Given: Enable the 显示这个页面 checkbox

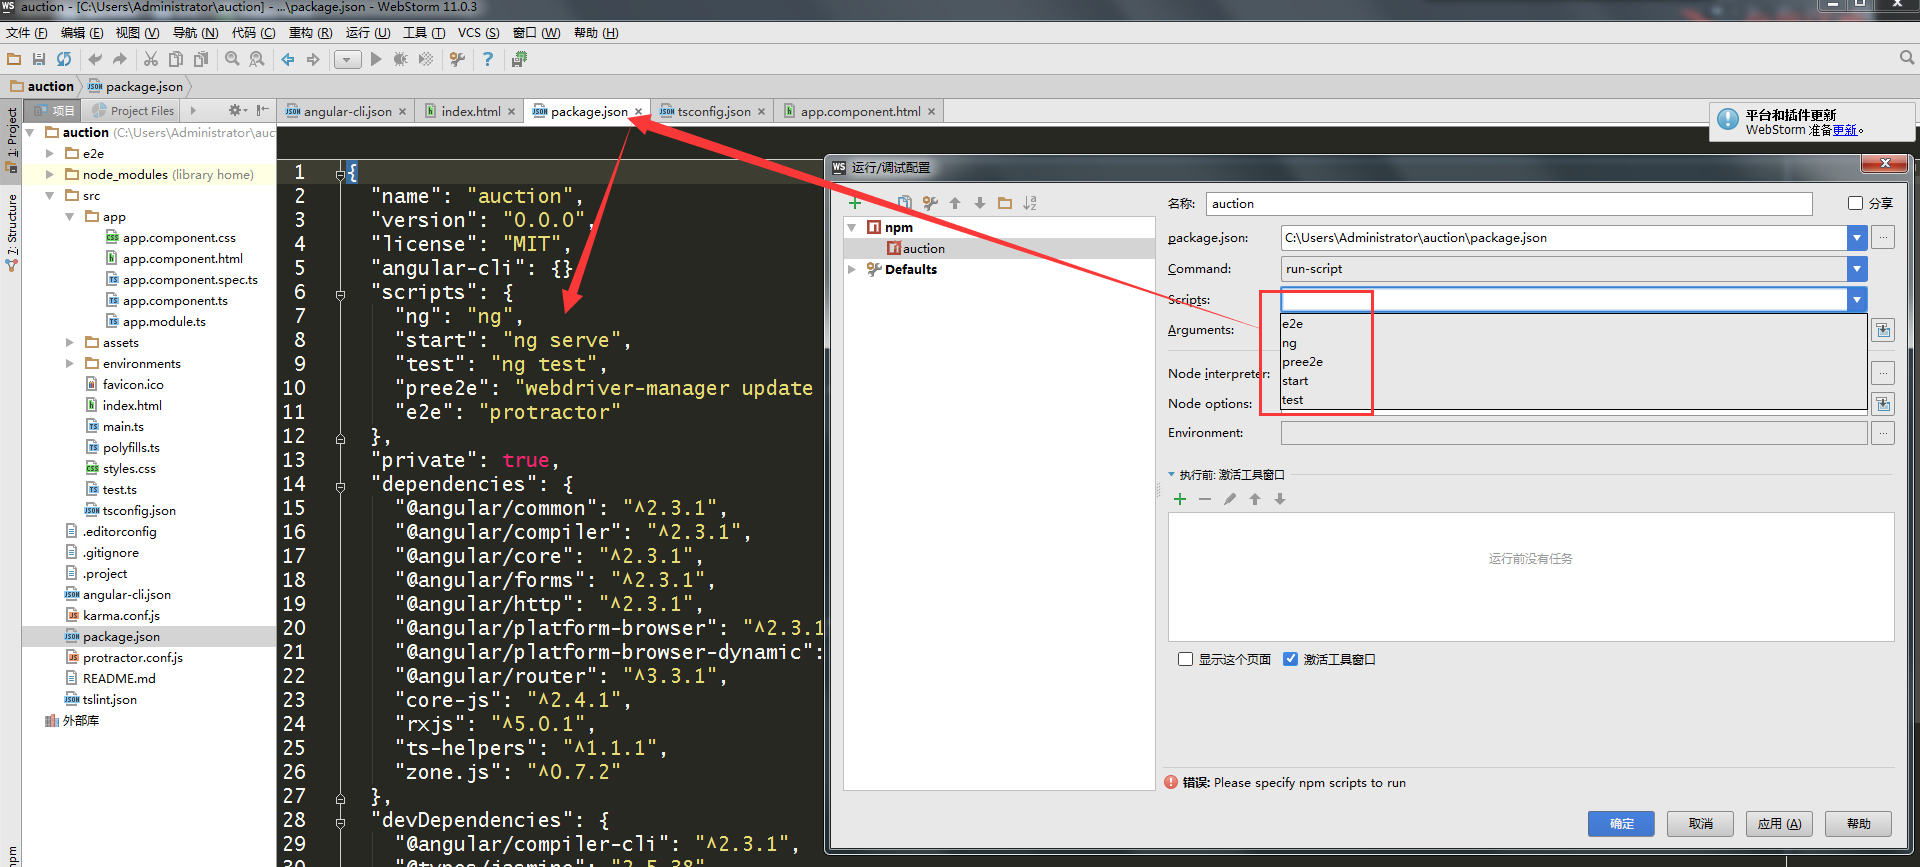Looking at the screenshot, I should [1186, 659].
